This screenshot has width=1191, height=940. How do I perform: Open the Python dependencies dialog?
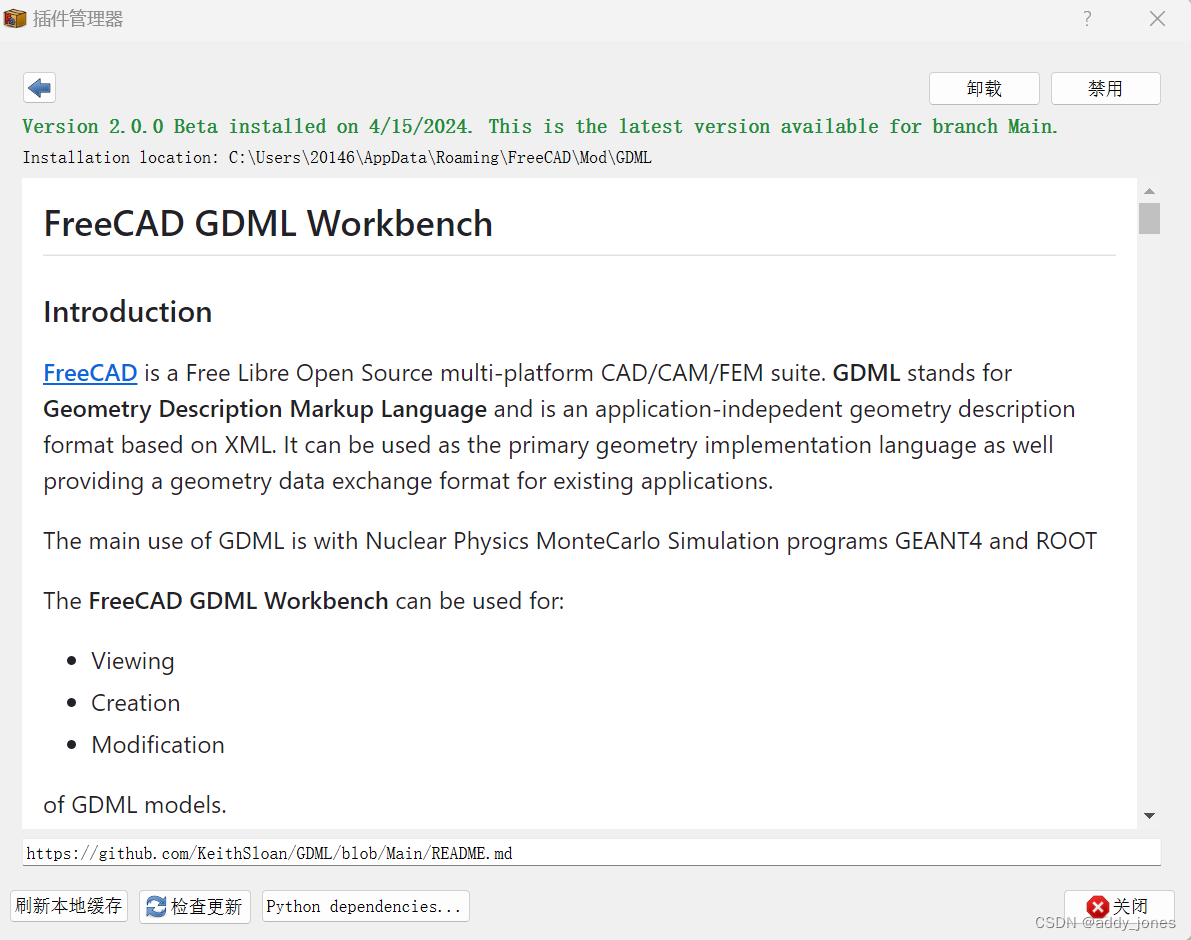(365, 906)
